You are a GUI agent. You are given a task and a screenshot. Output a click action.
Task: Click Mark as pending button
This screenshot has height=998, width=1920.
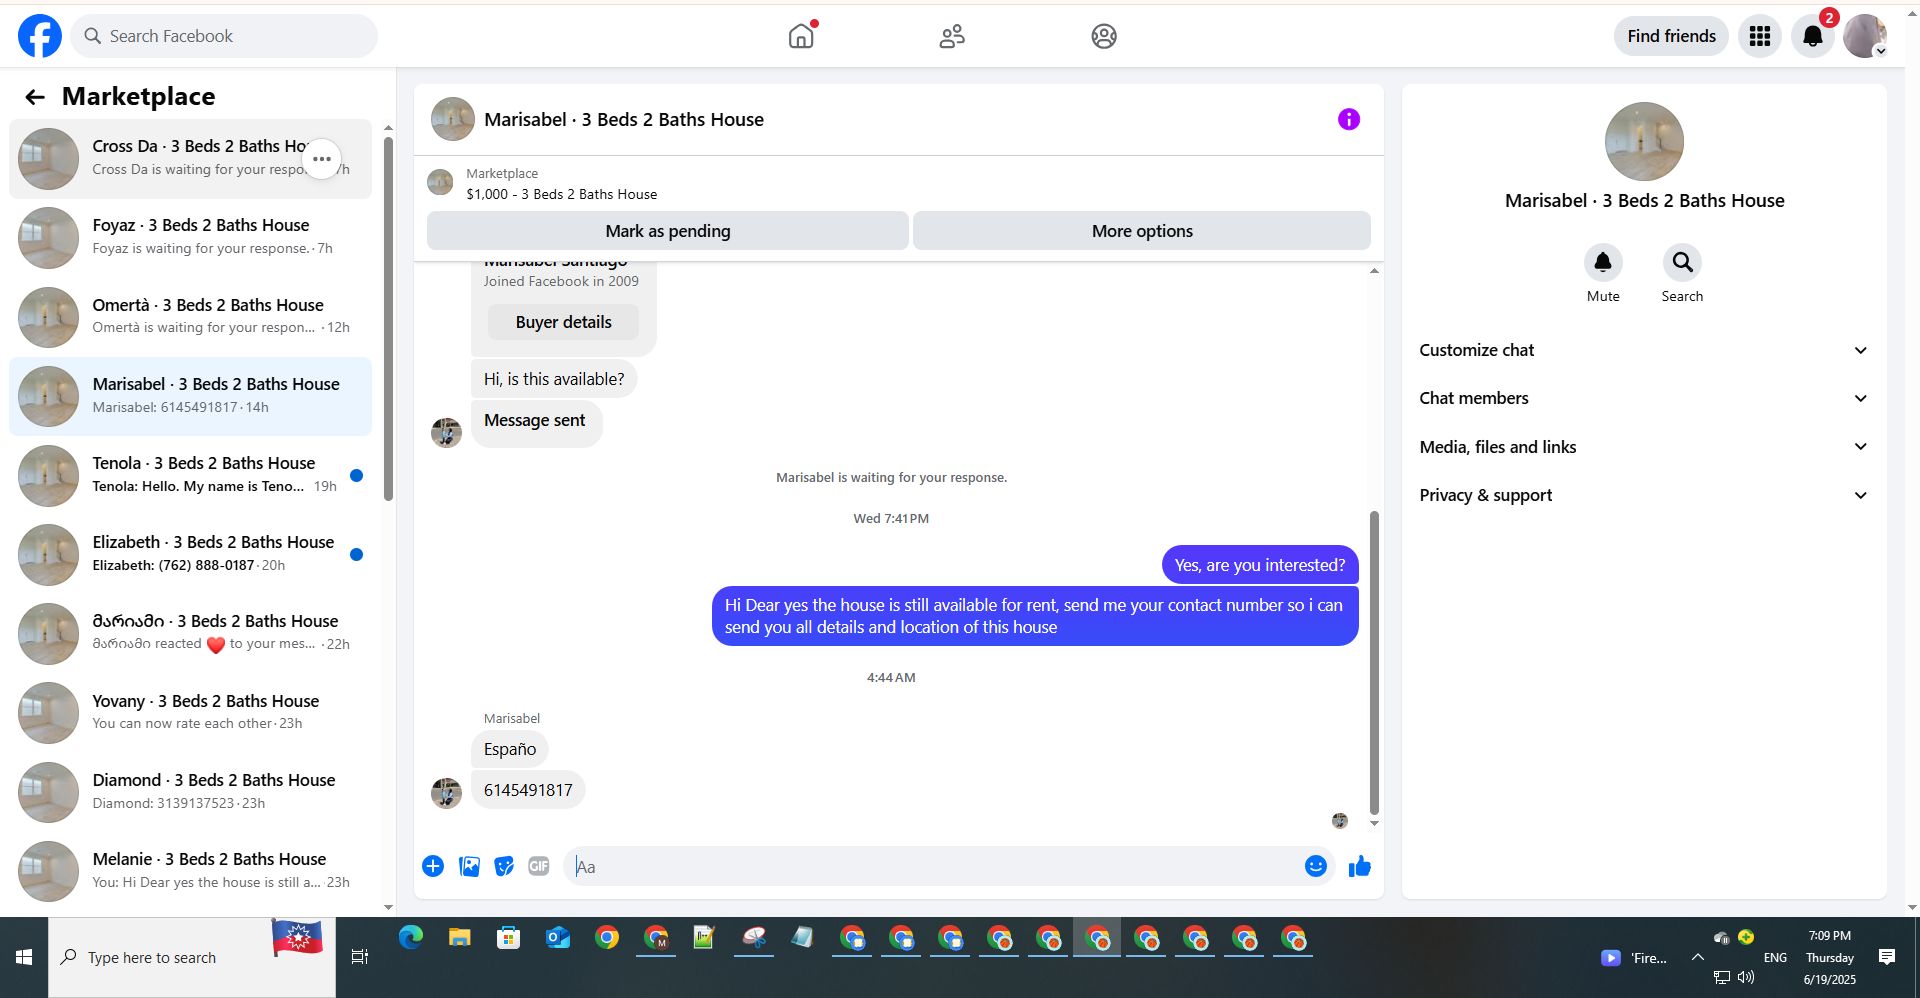(668, 231)
